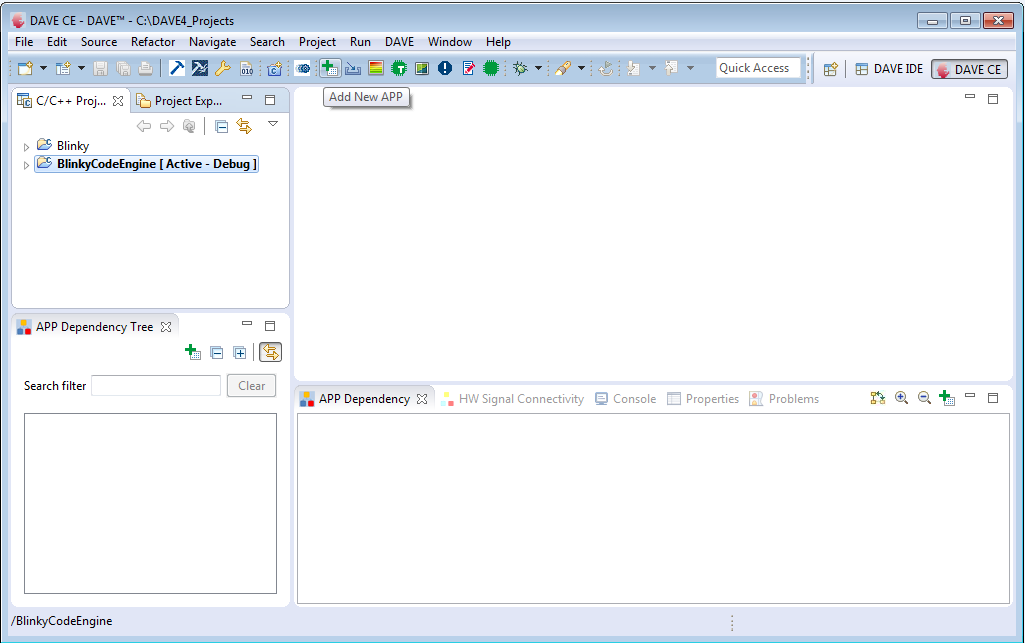Select the DAVE CE perspective button
This screenshot has width=1025, height=644.
[969, 69]
